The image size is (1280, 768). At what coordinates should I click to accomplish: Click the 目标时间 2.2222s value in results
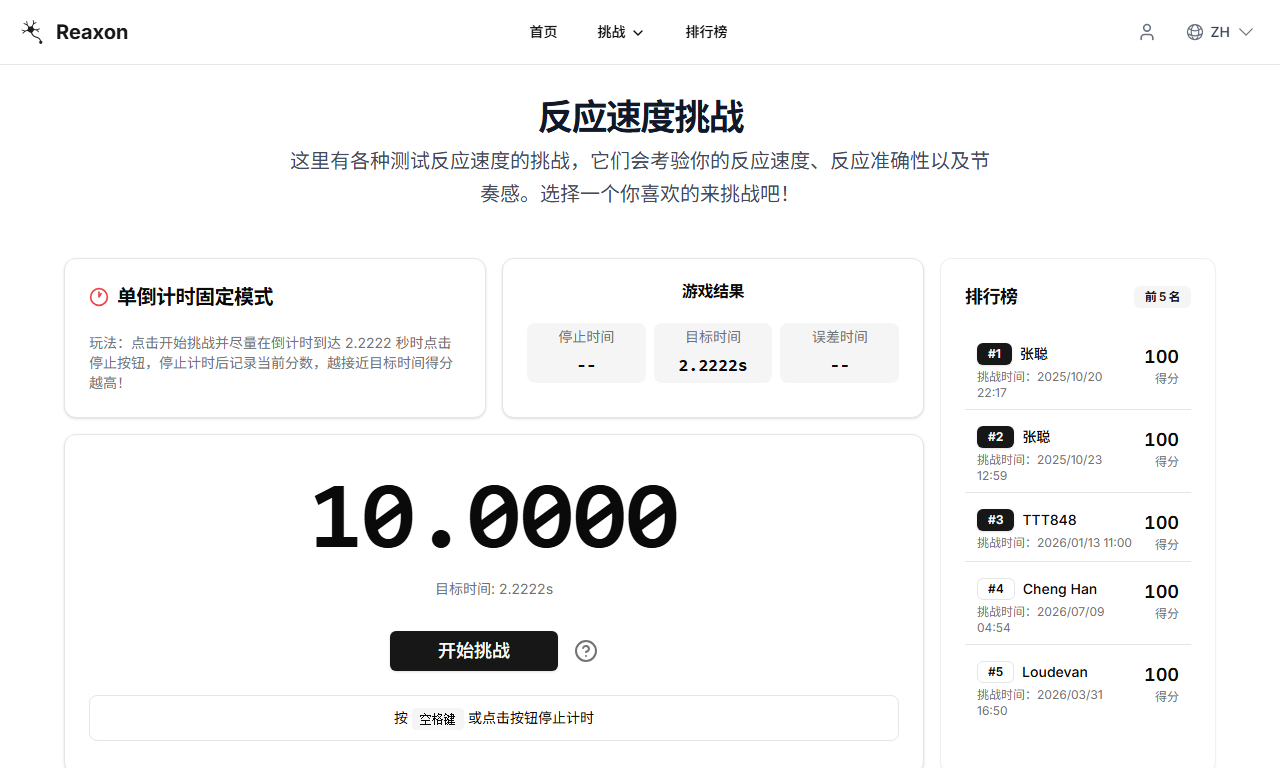(713, 366)
